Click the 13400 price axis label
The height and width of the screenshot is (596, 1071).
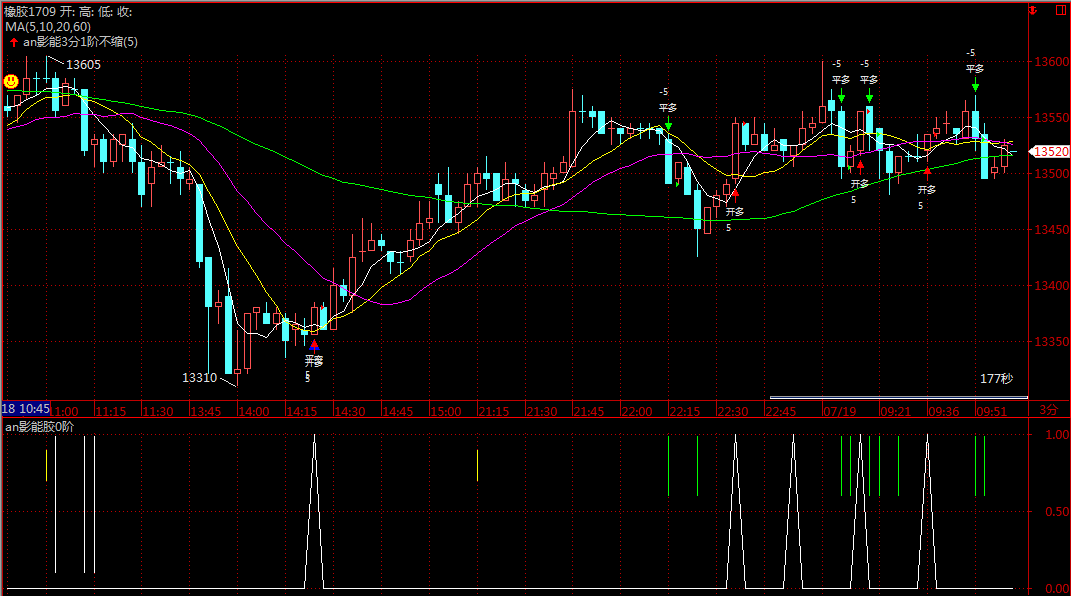click(1051, 285)
